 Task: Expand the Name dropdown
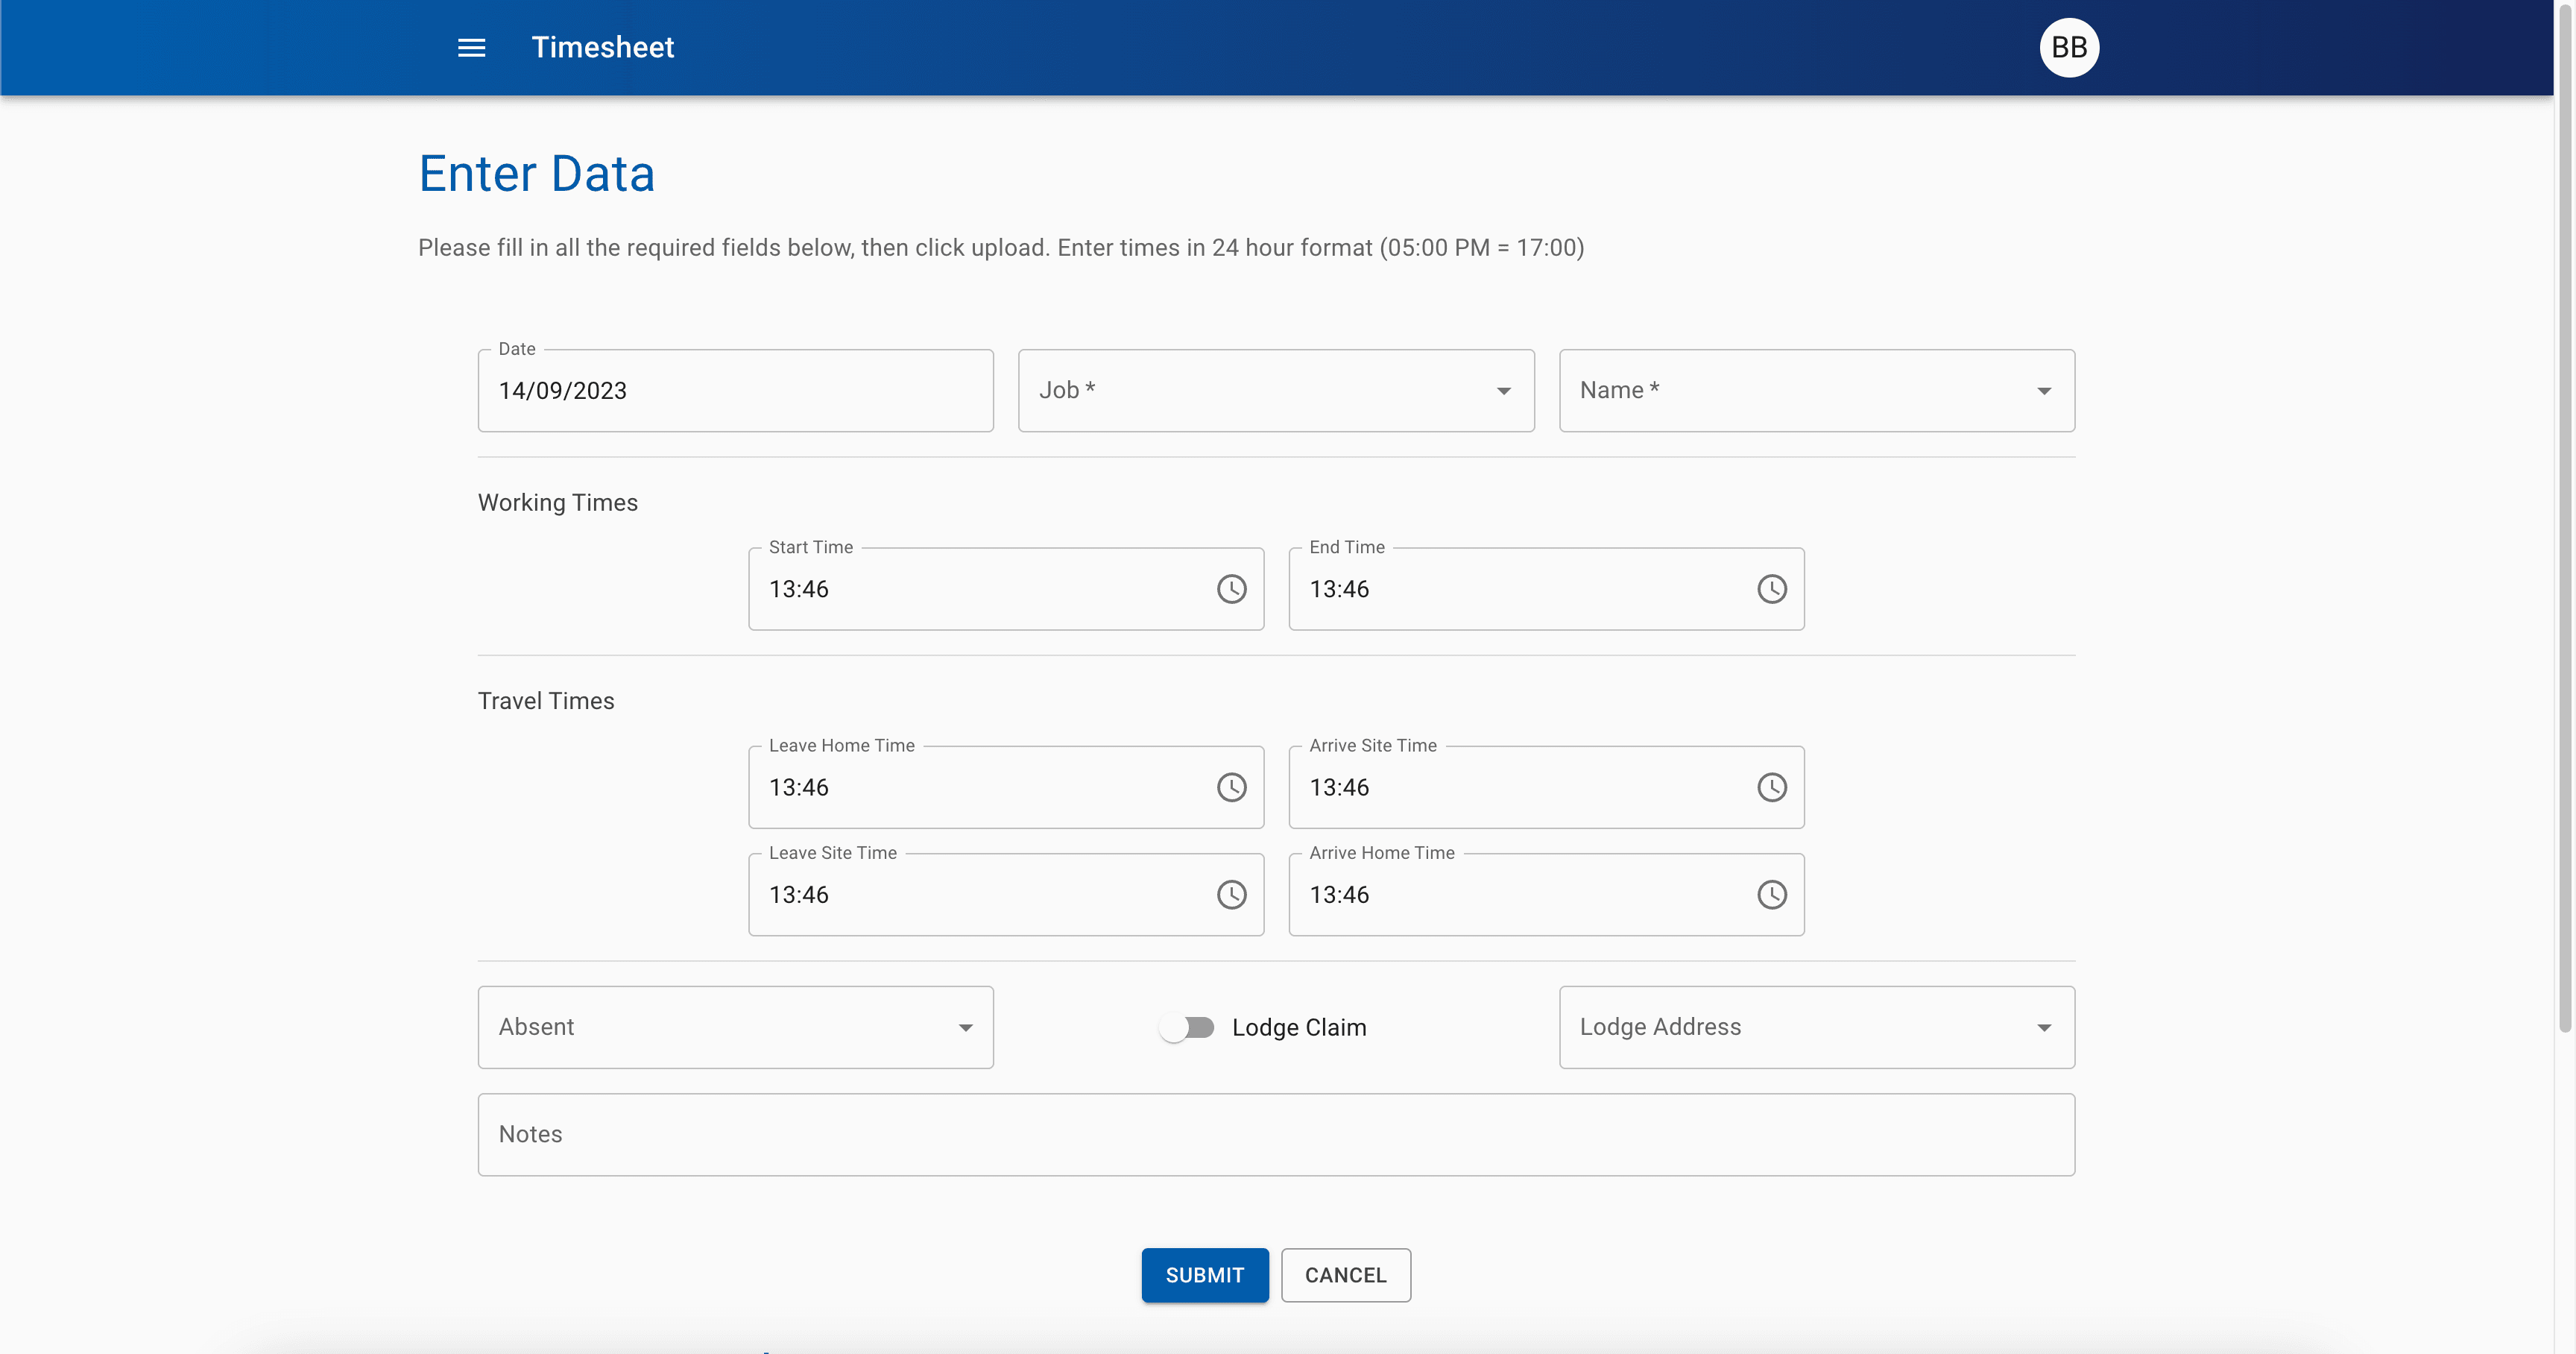point(1816,390)
